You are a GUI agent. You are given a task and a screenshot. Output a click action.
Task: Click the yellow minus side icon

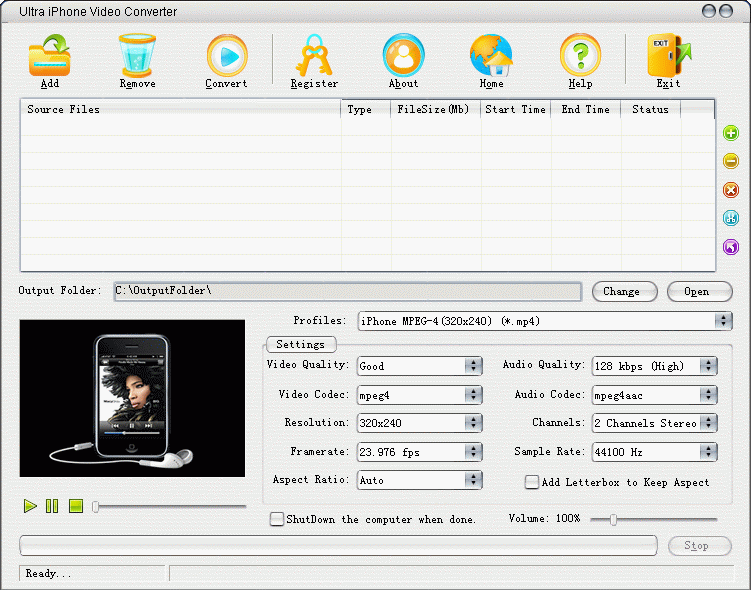point(731,161)
